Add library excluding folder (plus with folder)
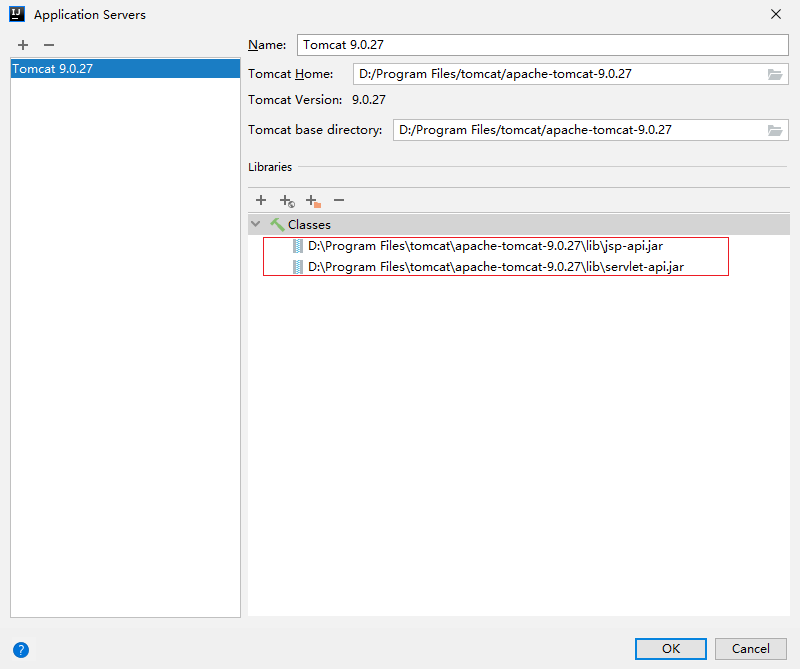This screenshot has width=800, height=669. click(313, 201)
